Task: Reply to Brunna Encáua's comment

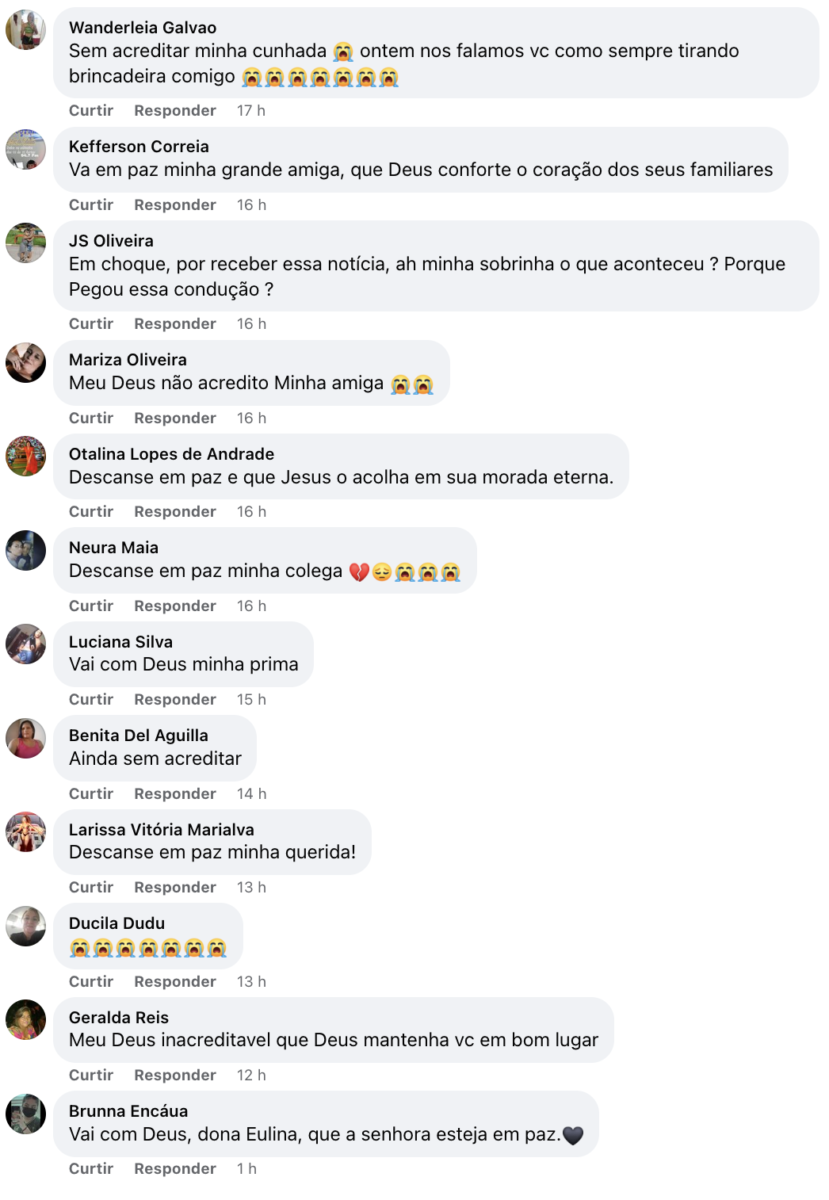Action: (x=175, y=1168)
